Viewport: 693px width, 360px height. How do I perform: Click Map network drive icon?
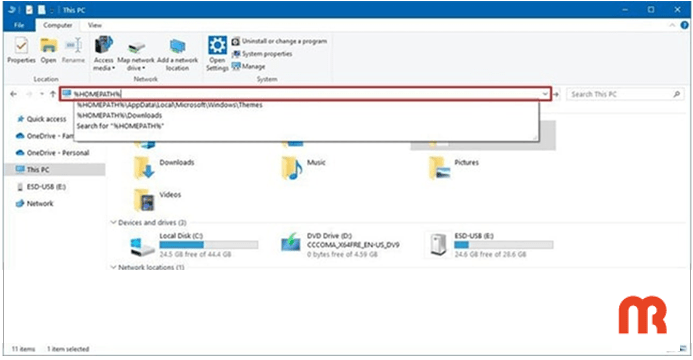coord(136,48)
